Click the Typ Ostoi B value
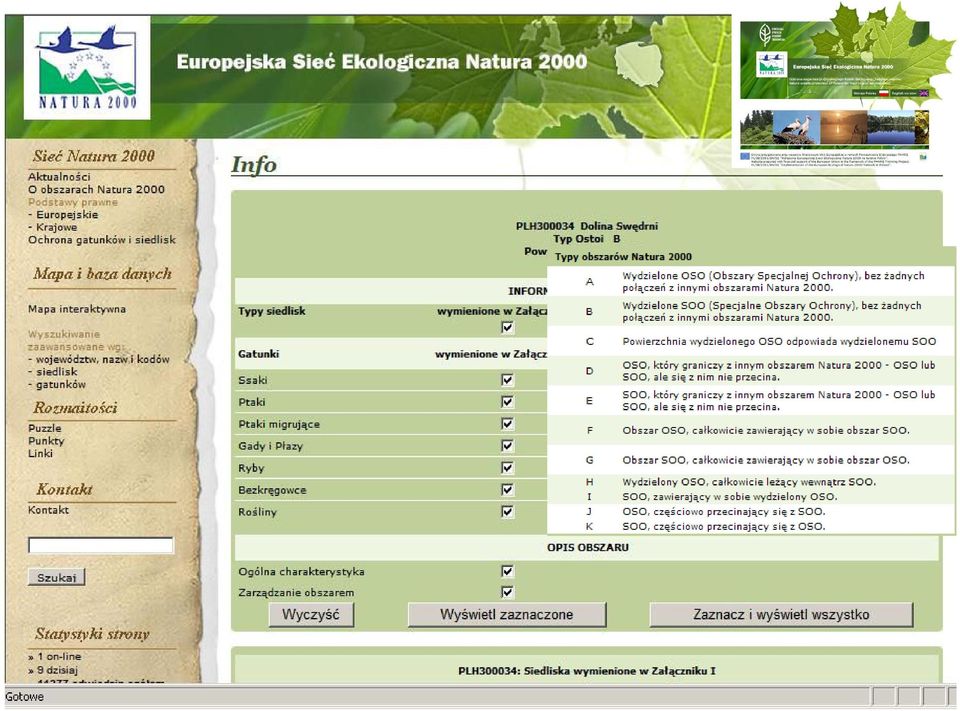Image resolution: width=960 pixels, height=711 pixels. coord(617,239)
